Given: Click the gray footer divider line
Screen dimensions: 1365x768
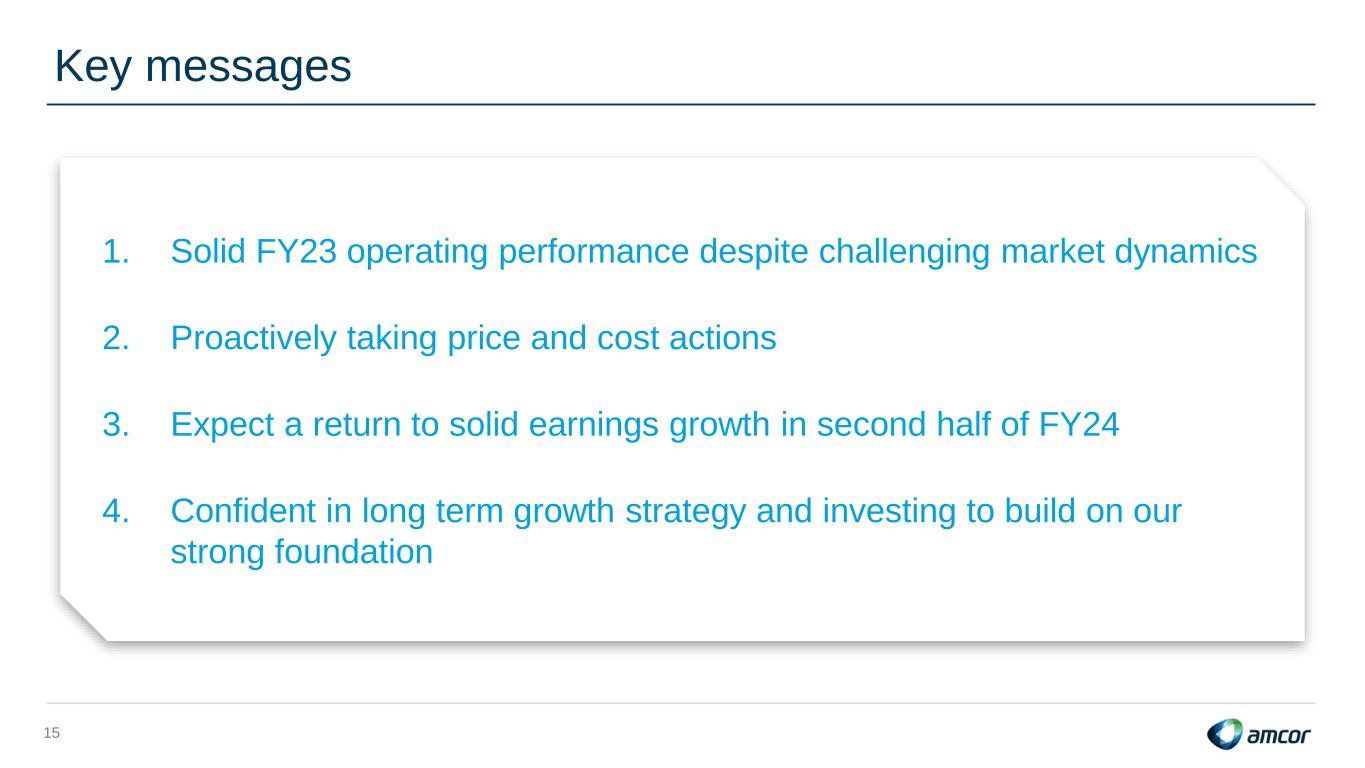Looking at the screenshot, I should point(682,703).
